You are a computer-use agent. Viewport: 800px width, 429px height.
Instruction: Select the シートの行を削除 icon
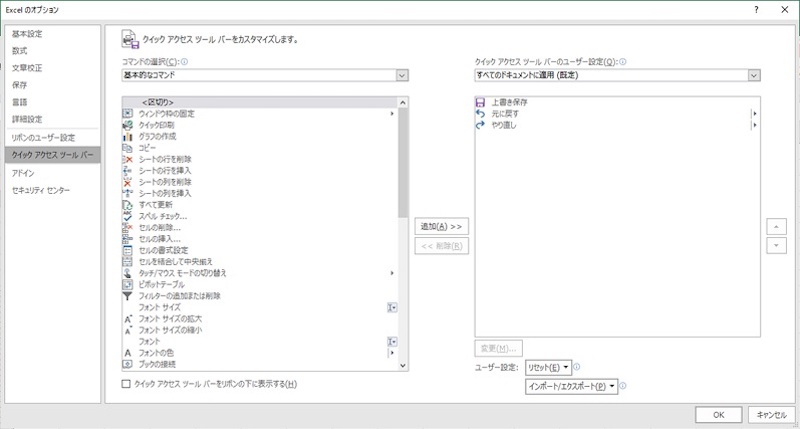tap(128, 159)
